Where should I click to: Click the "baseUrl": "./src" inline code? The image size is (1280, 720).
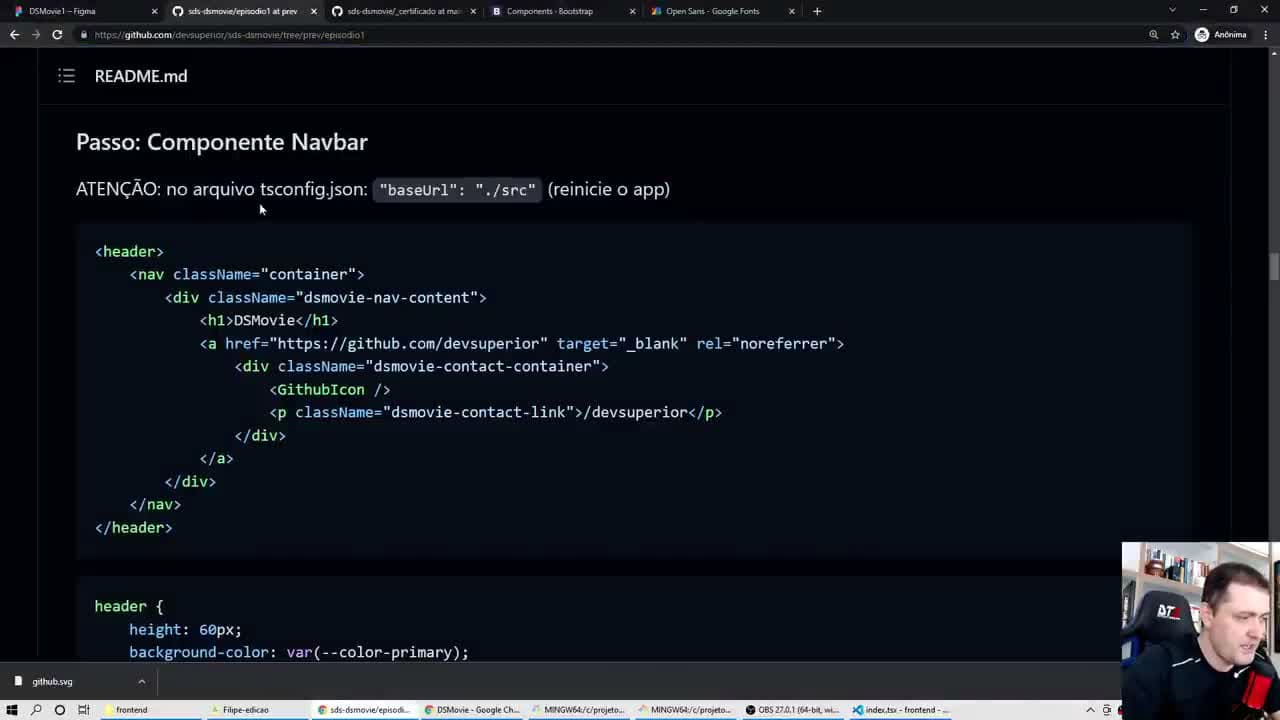[x=458, y=190]
